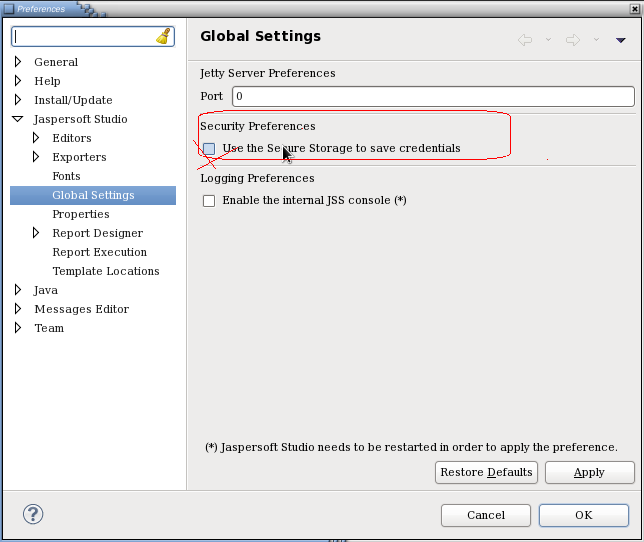Expand the Exporters subnode
The image size is (644, 542).
[x=36, y=156]
